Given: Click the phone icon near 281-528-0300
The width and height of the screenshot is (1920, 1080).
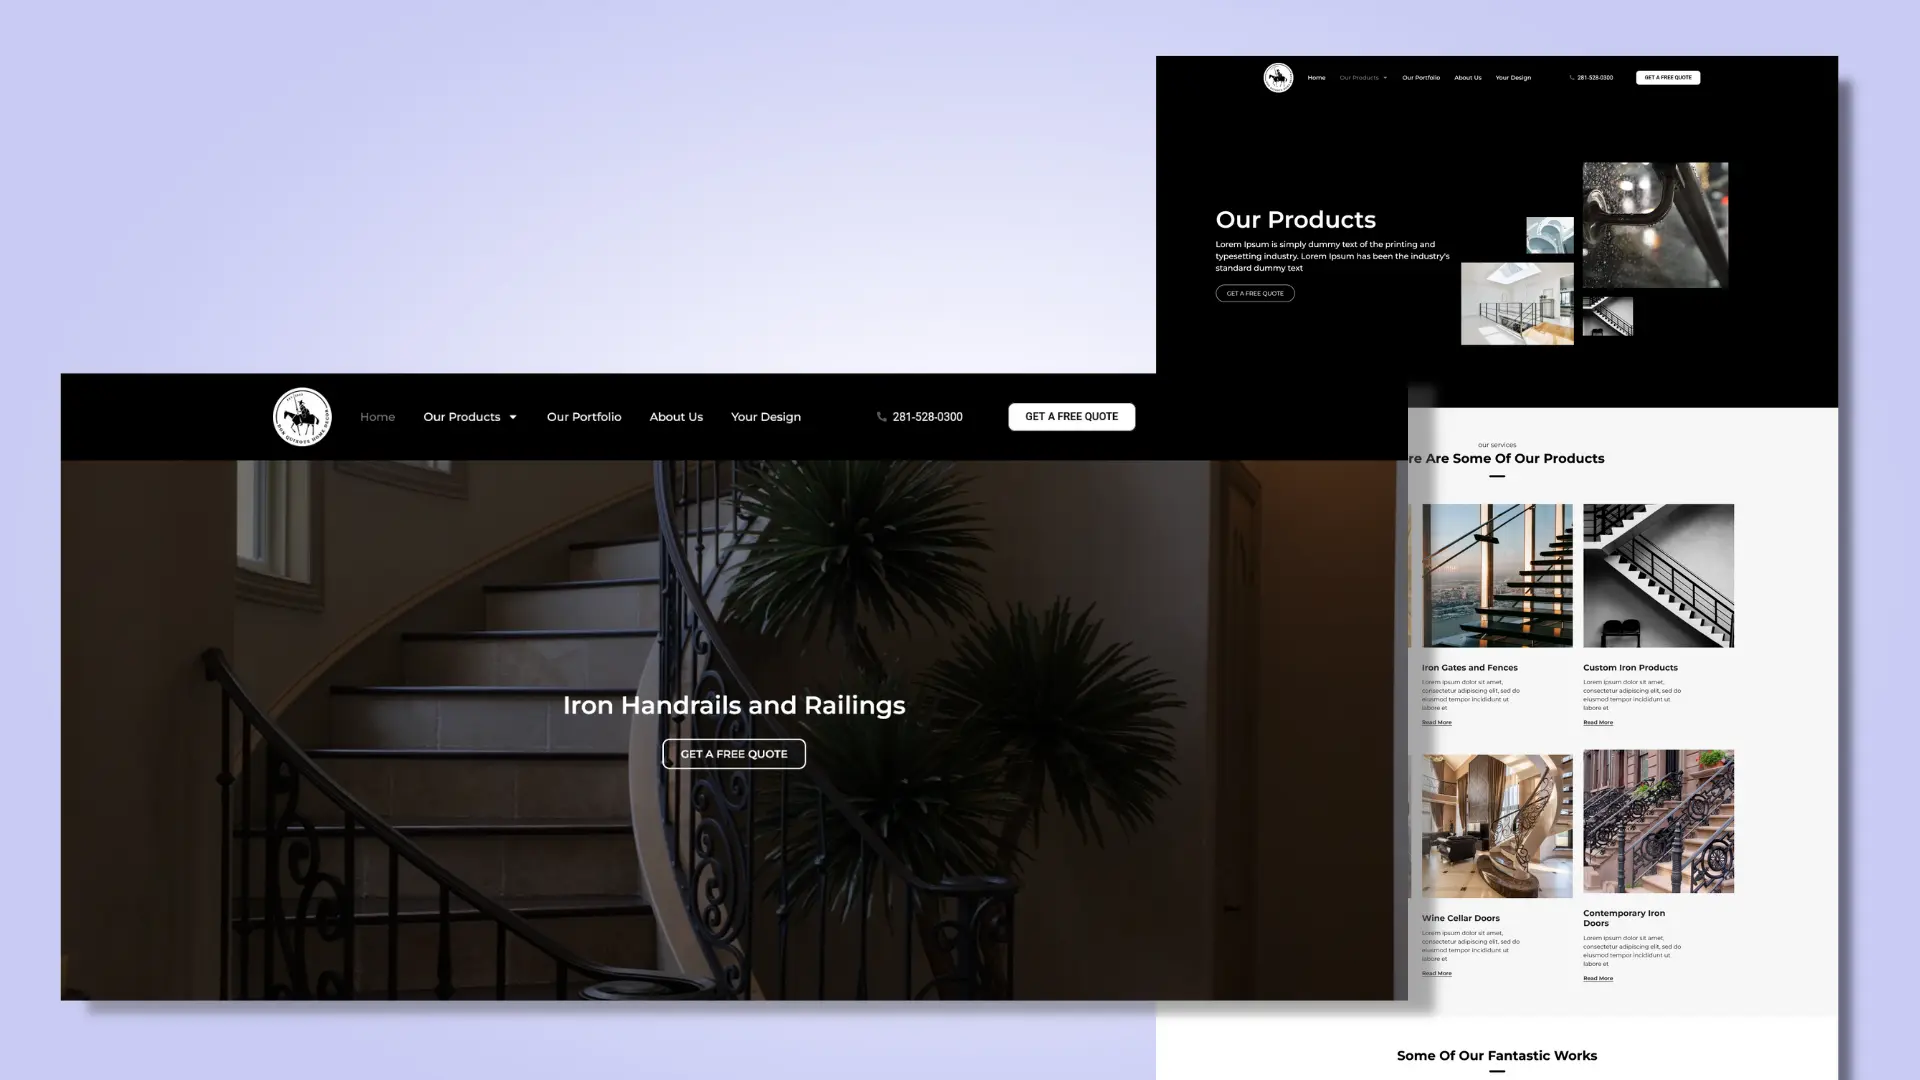Looking at the screenshot, I should click(x=881, y=417).
